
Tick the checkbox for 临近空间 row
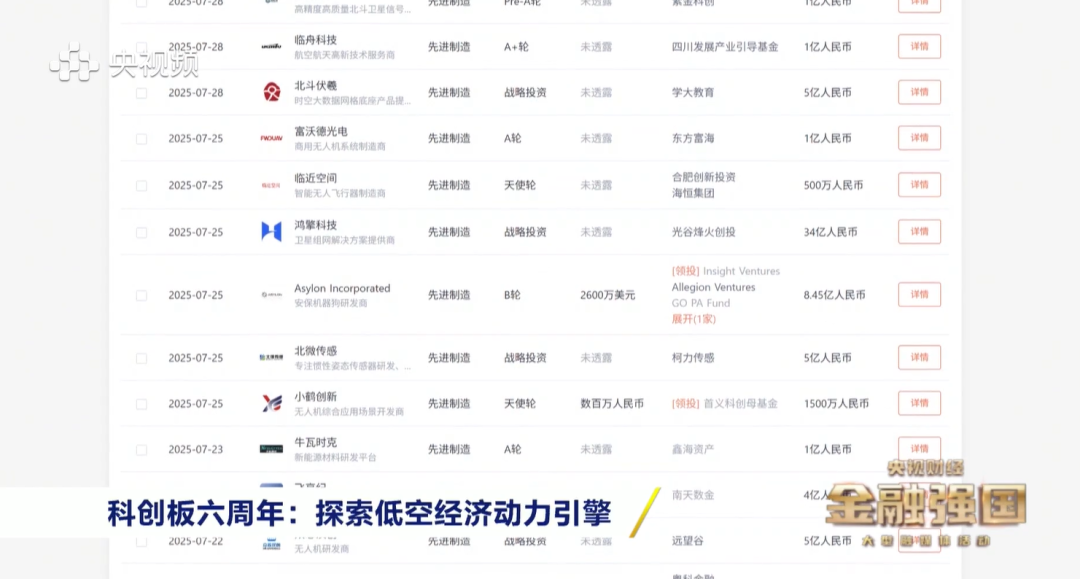tap(141, 186)
